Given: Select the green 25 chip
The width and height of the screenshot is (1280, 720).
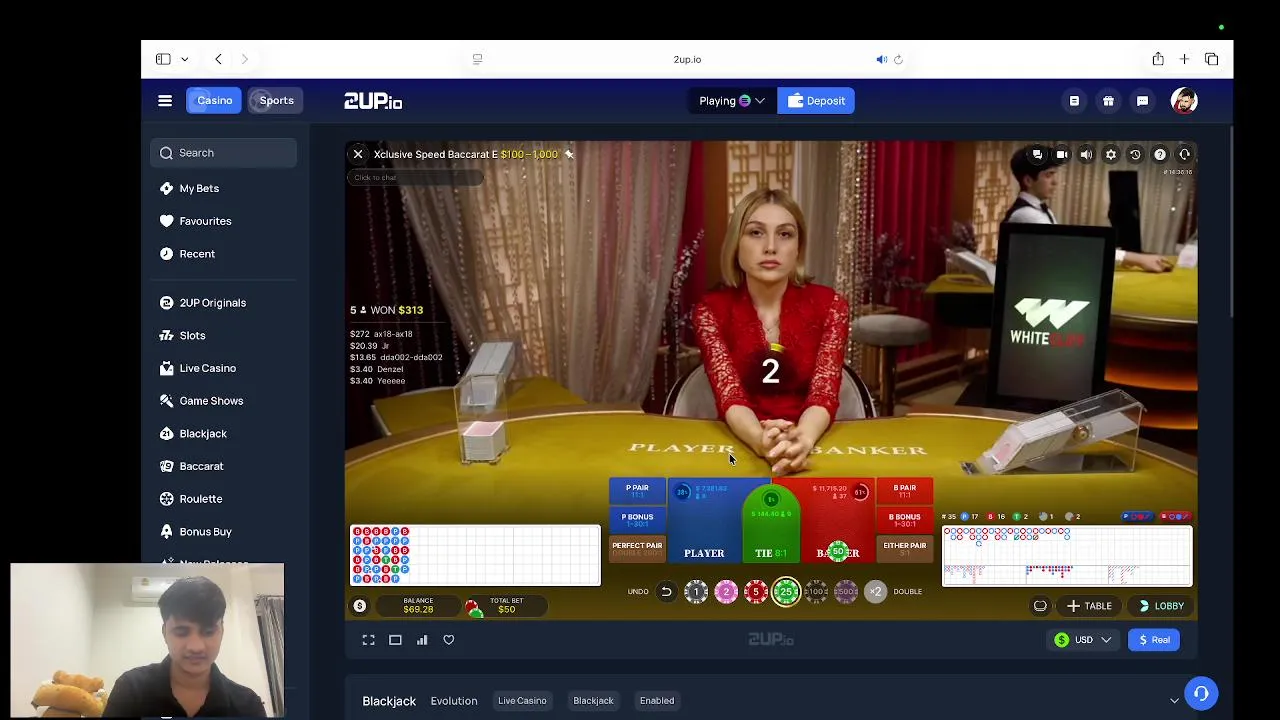Looking at the screenshot, I should [x=786, y=592].
